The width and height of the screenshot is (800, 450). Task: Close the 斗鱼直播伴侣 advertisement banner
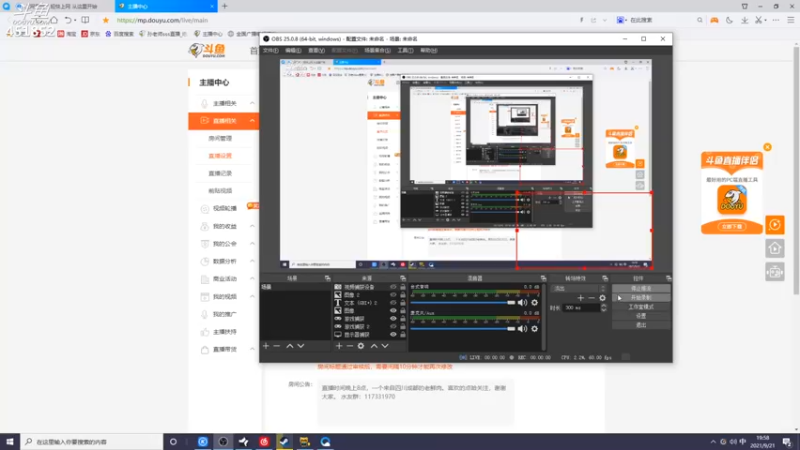767,147
